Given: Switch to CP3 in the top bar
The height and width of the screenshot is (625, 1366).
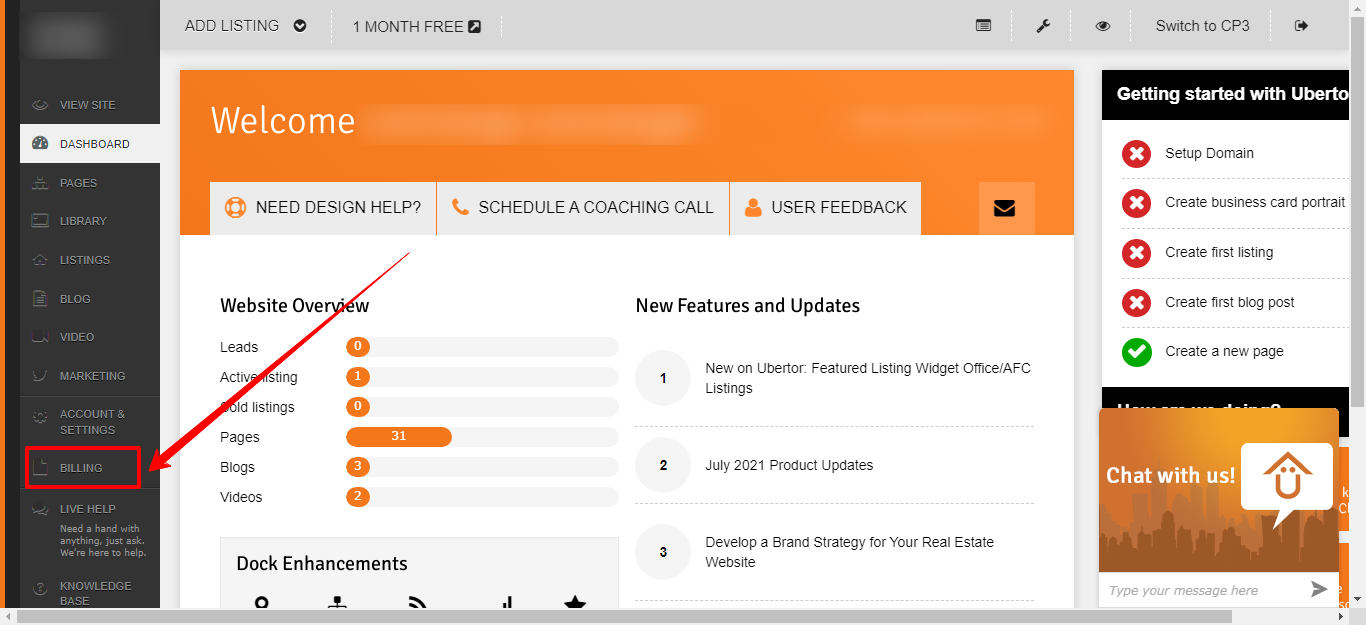Looking at the screenshot, I should click(x=1202, y=26).
